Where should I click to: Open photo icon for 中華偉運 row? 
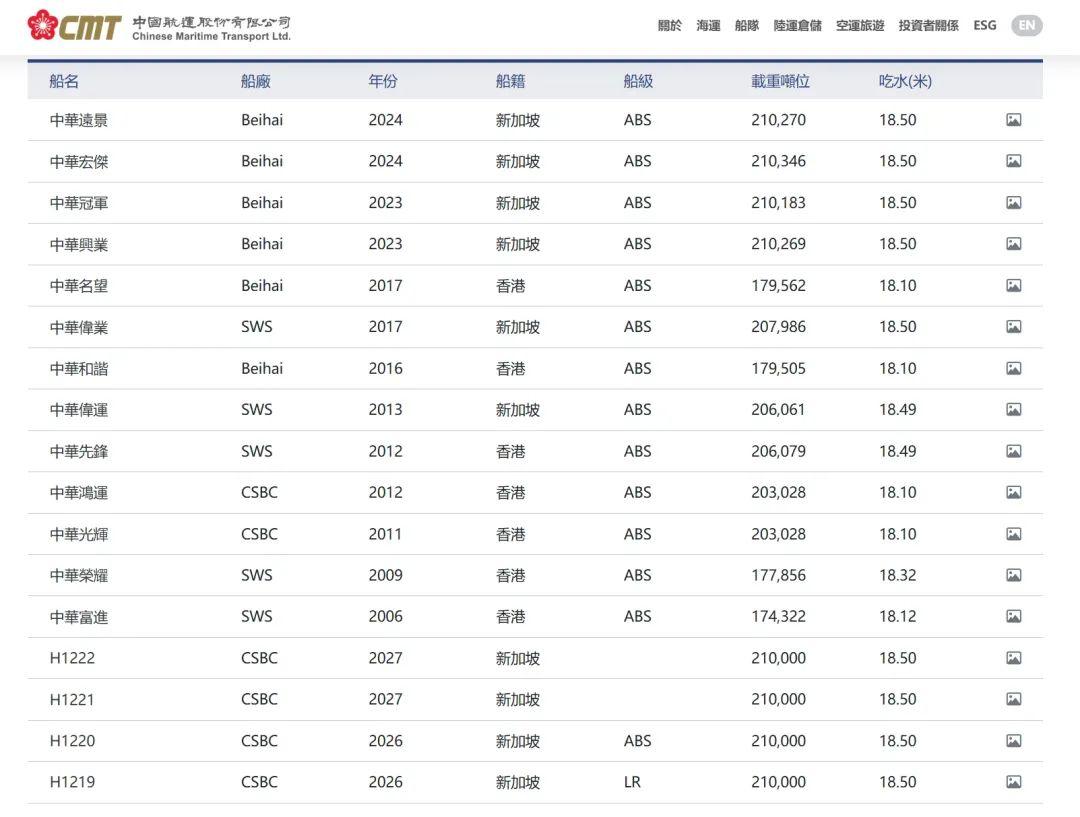coord(1013,410)
